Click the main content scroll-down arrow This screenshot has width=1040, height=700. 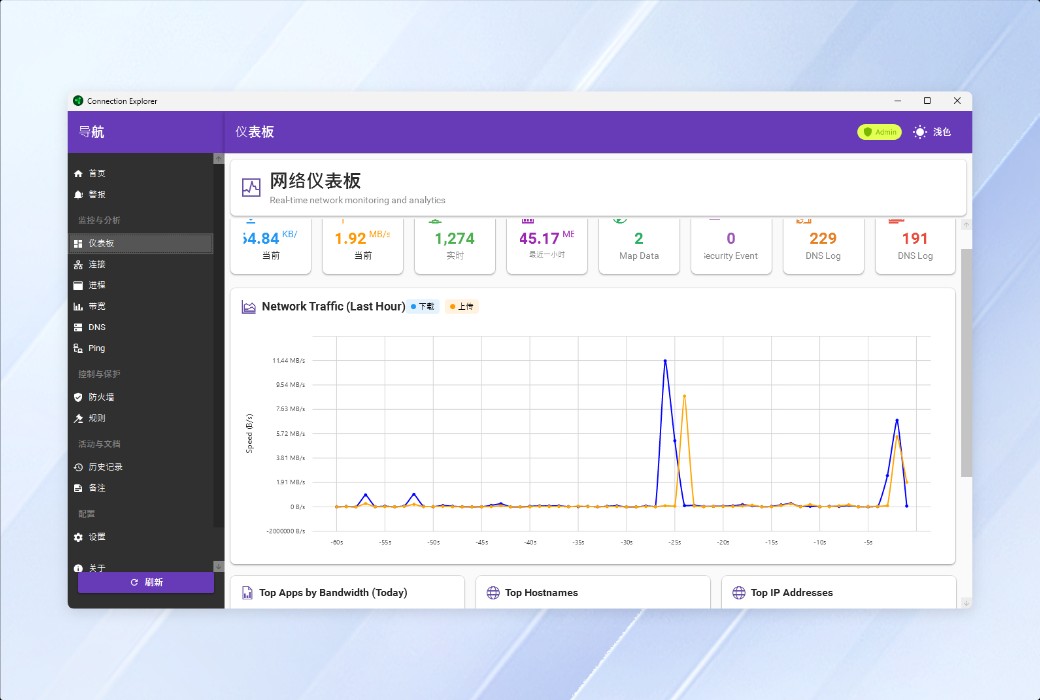966,603
